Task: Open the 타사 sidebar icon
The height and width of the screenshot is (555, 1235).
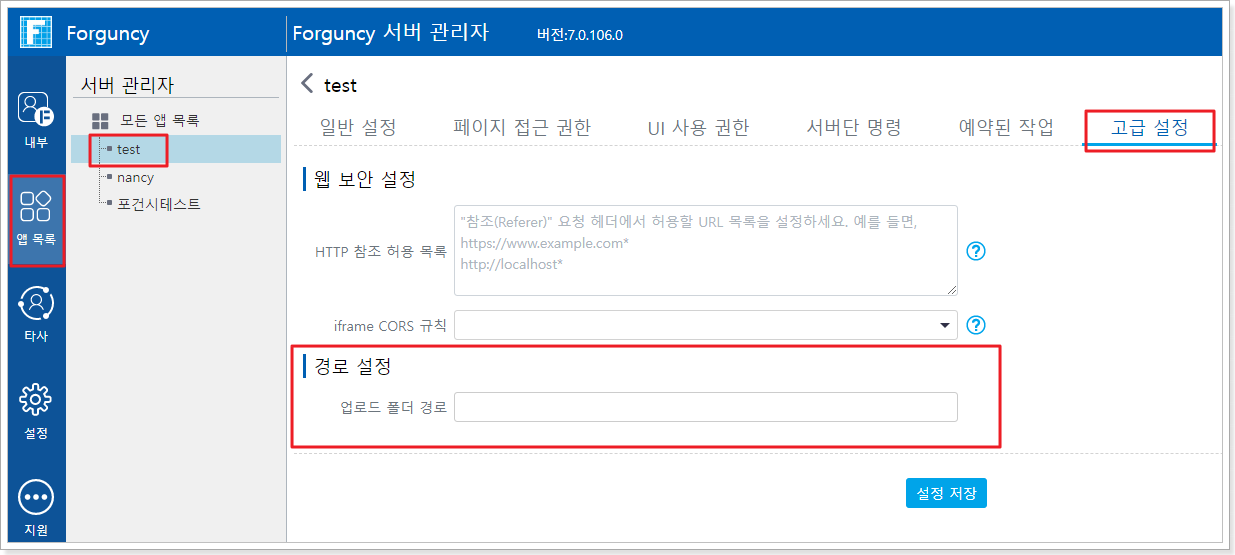Action: point(36,303)
